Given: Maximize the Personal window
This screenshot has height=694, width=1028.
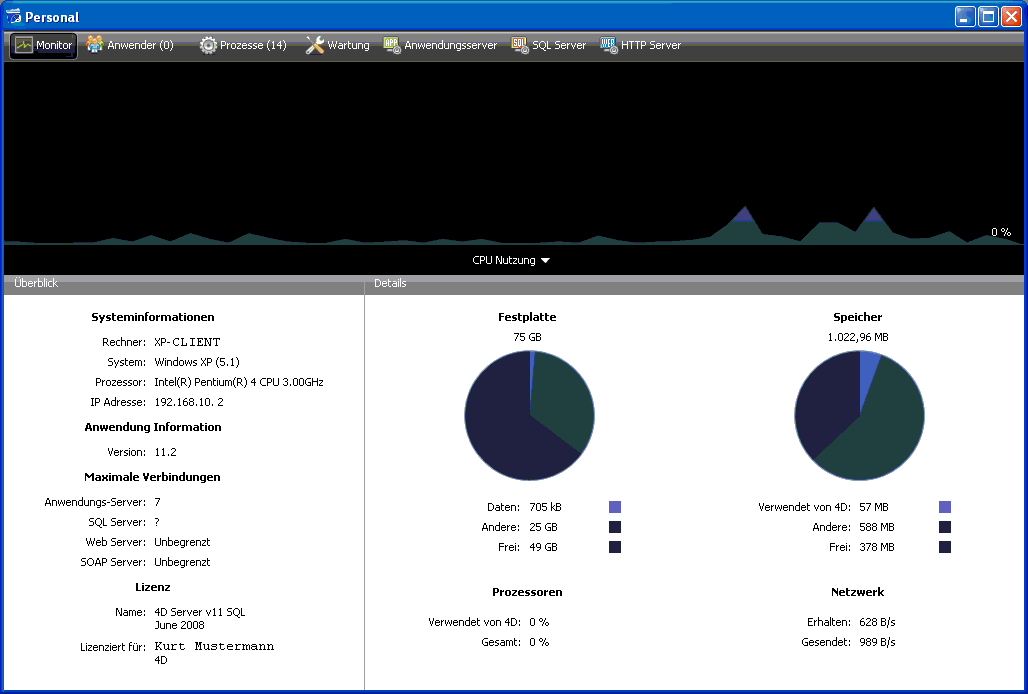Looking at the screenshot, I should coord(988,16).
